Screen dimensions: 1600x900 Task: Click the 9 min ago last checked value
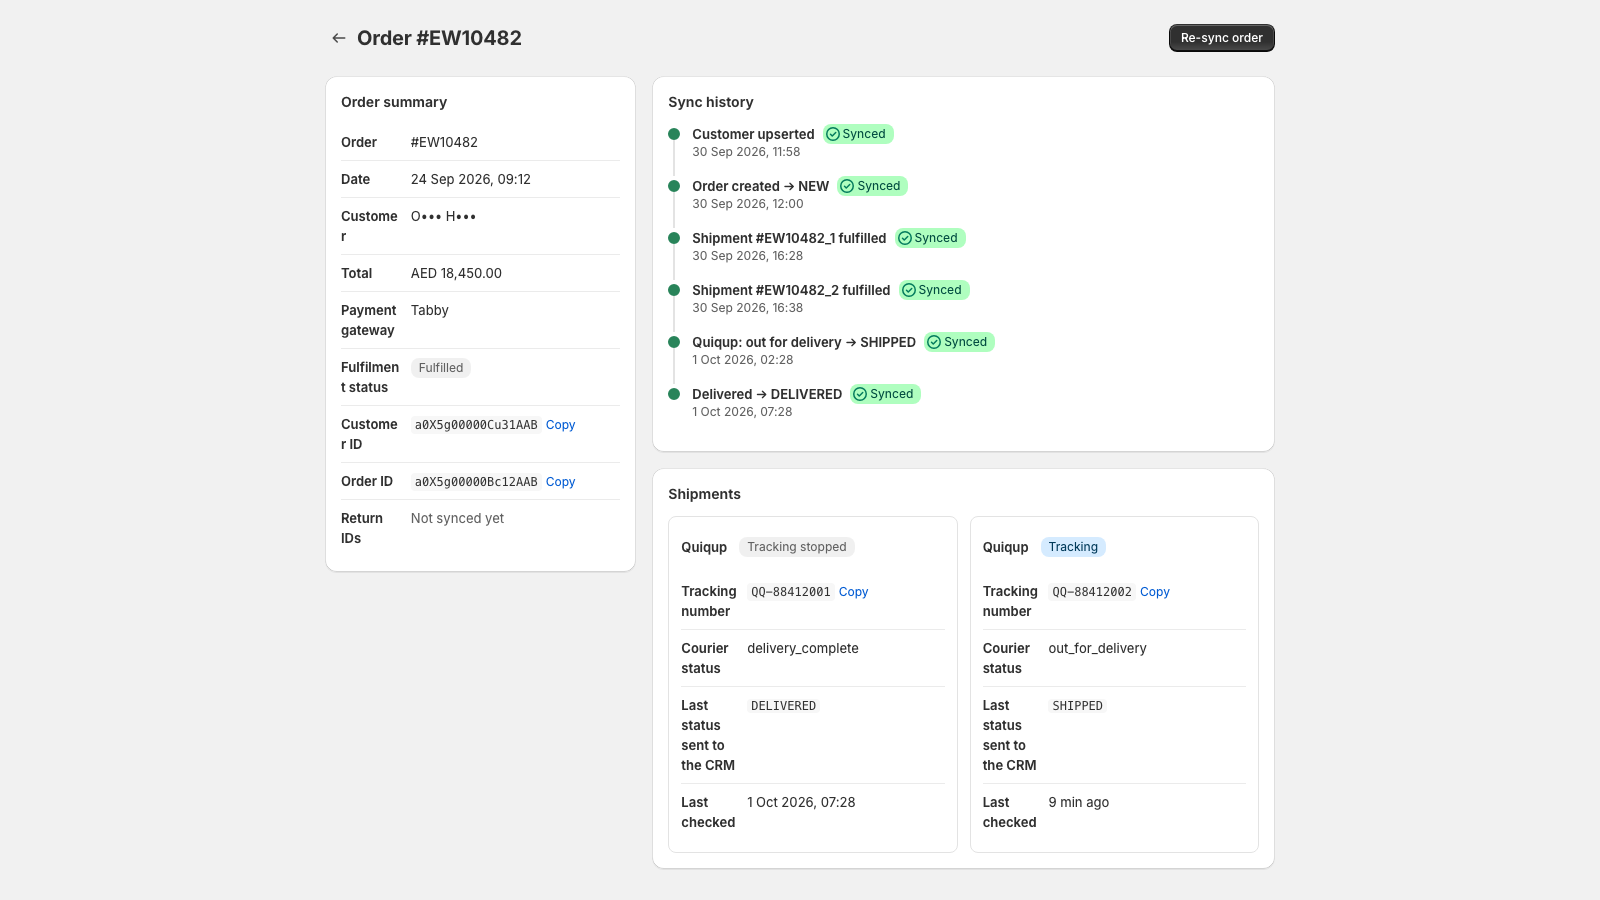(x=1078, y=802)
